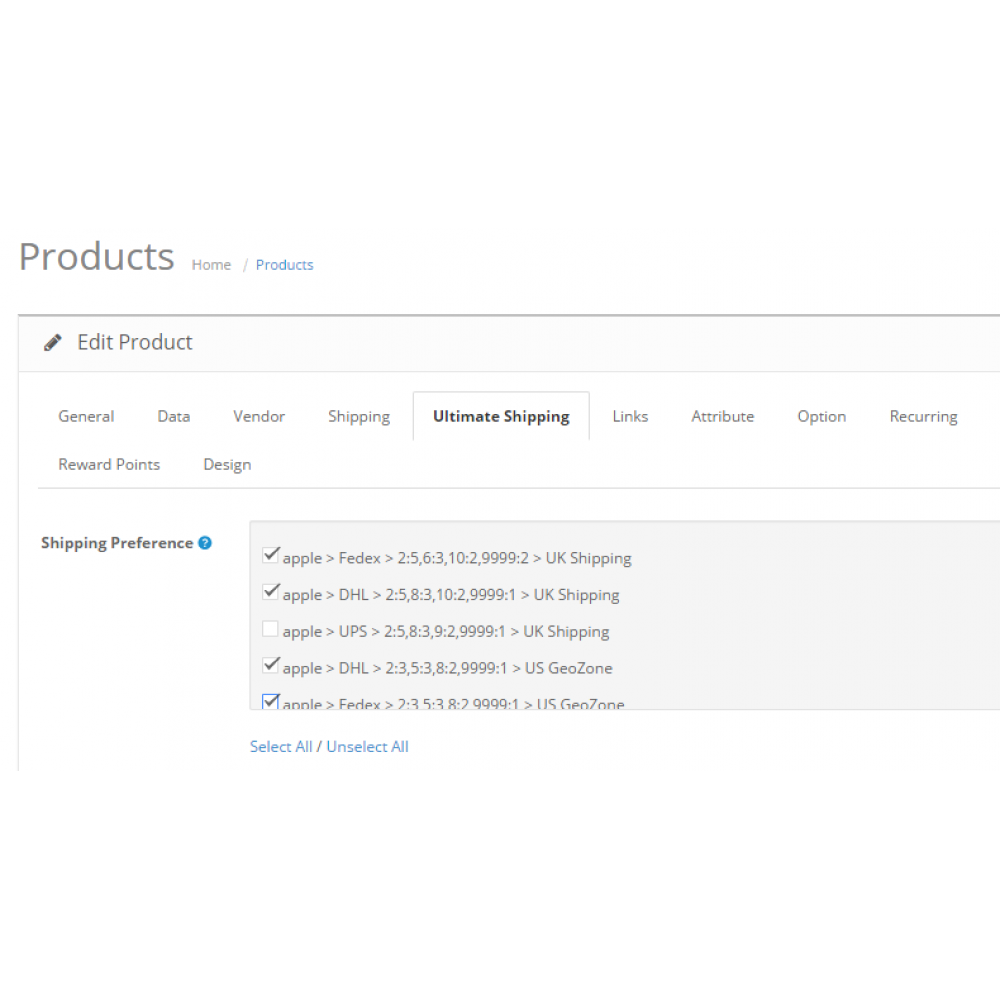Switch to the Data tab
Screen dimensions: 1000x1000
[173, 416]
